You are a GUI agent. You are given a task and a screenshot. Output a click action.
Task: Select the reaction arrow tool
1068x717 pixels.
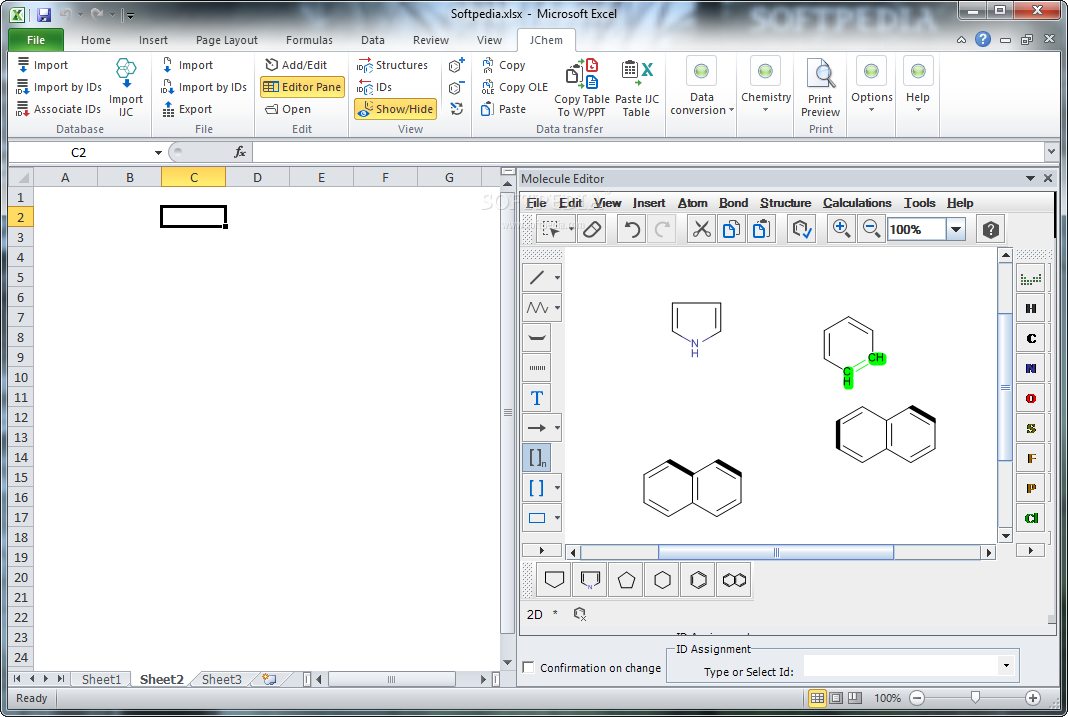(x=537, y=428)
